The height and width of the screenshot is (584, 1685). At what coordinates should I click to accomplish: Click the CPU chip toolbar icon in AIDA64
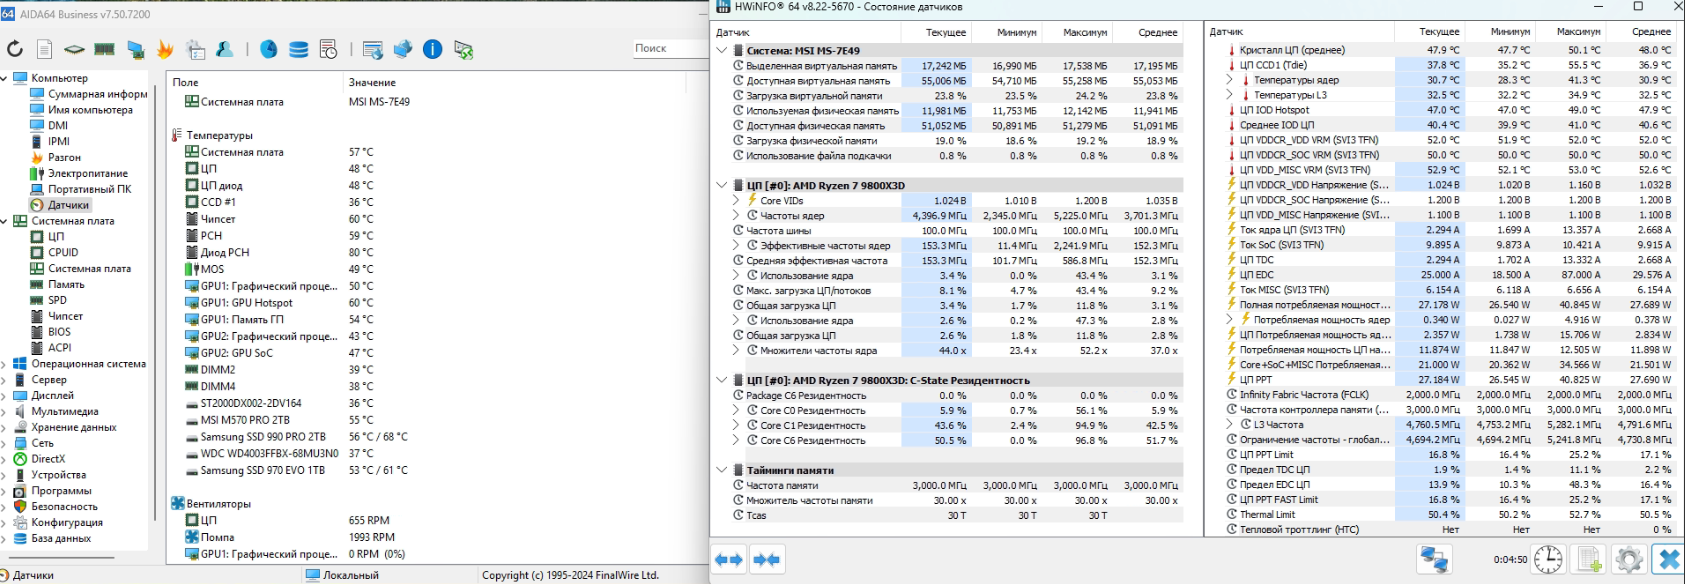74,49
